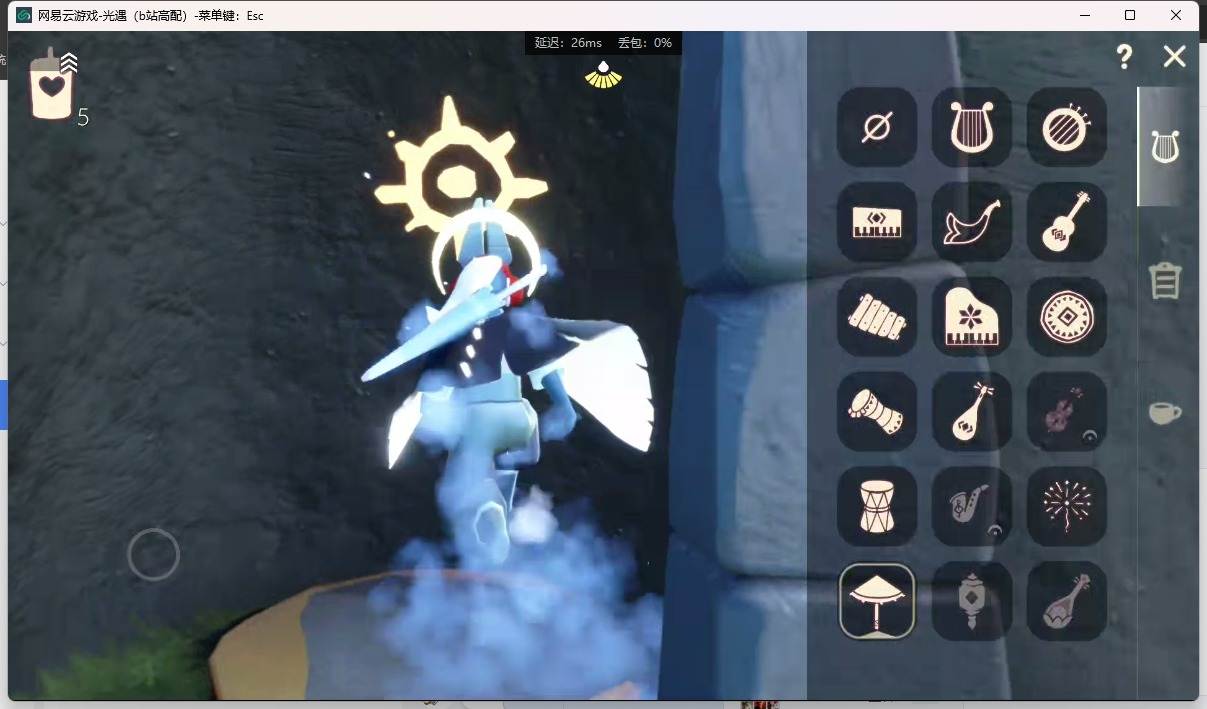Tap the heart candle counter icon
The image size is (1207, 709).
tap(53, 85)
